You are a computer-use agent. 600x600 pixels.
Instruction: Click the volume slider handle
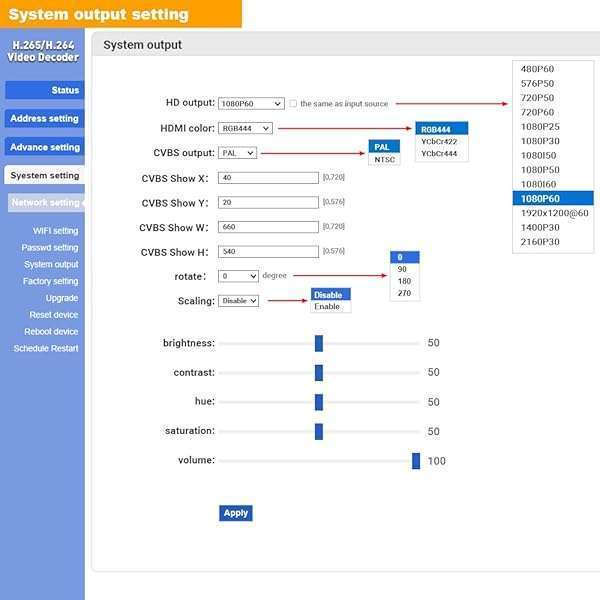point(416,461)
